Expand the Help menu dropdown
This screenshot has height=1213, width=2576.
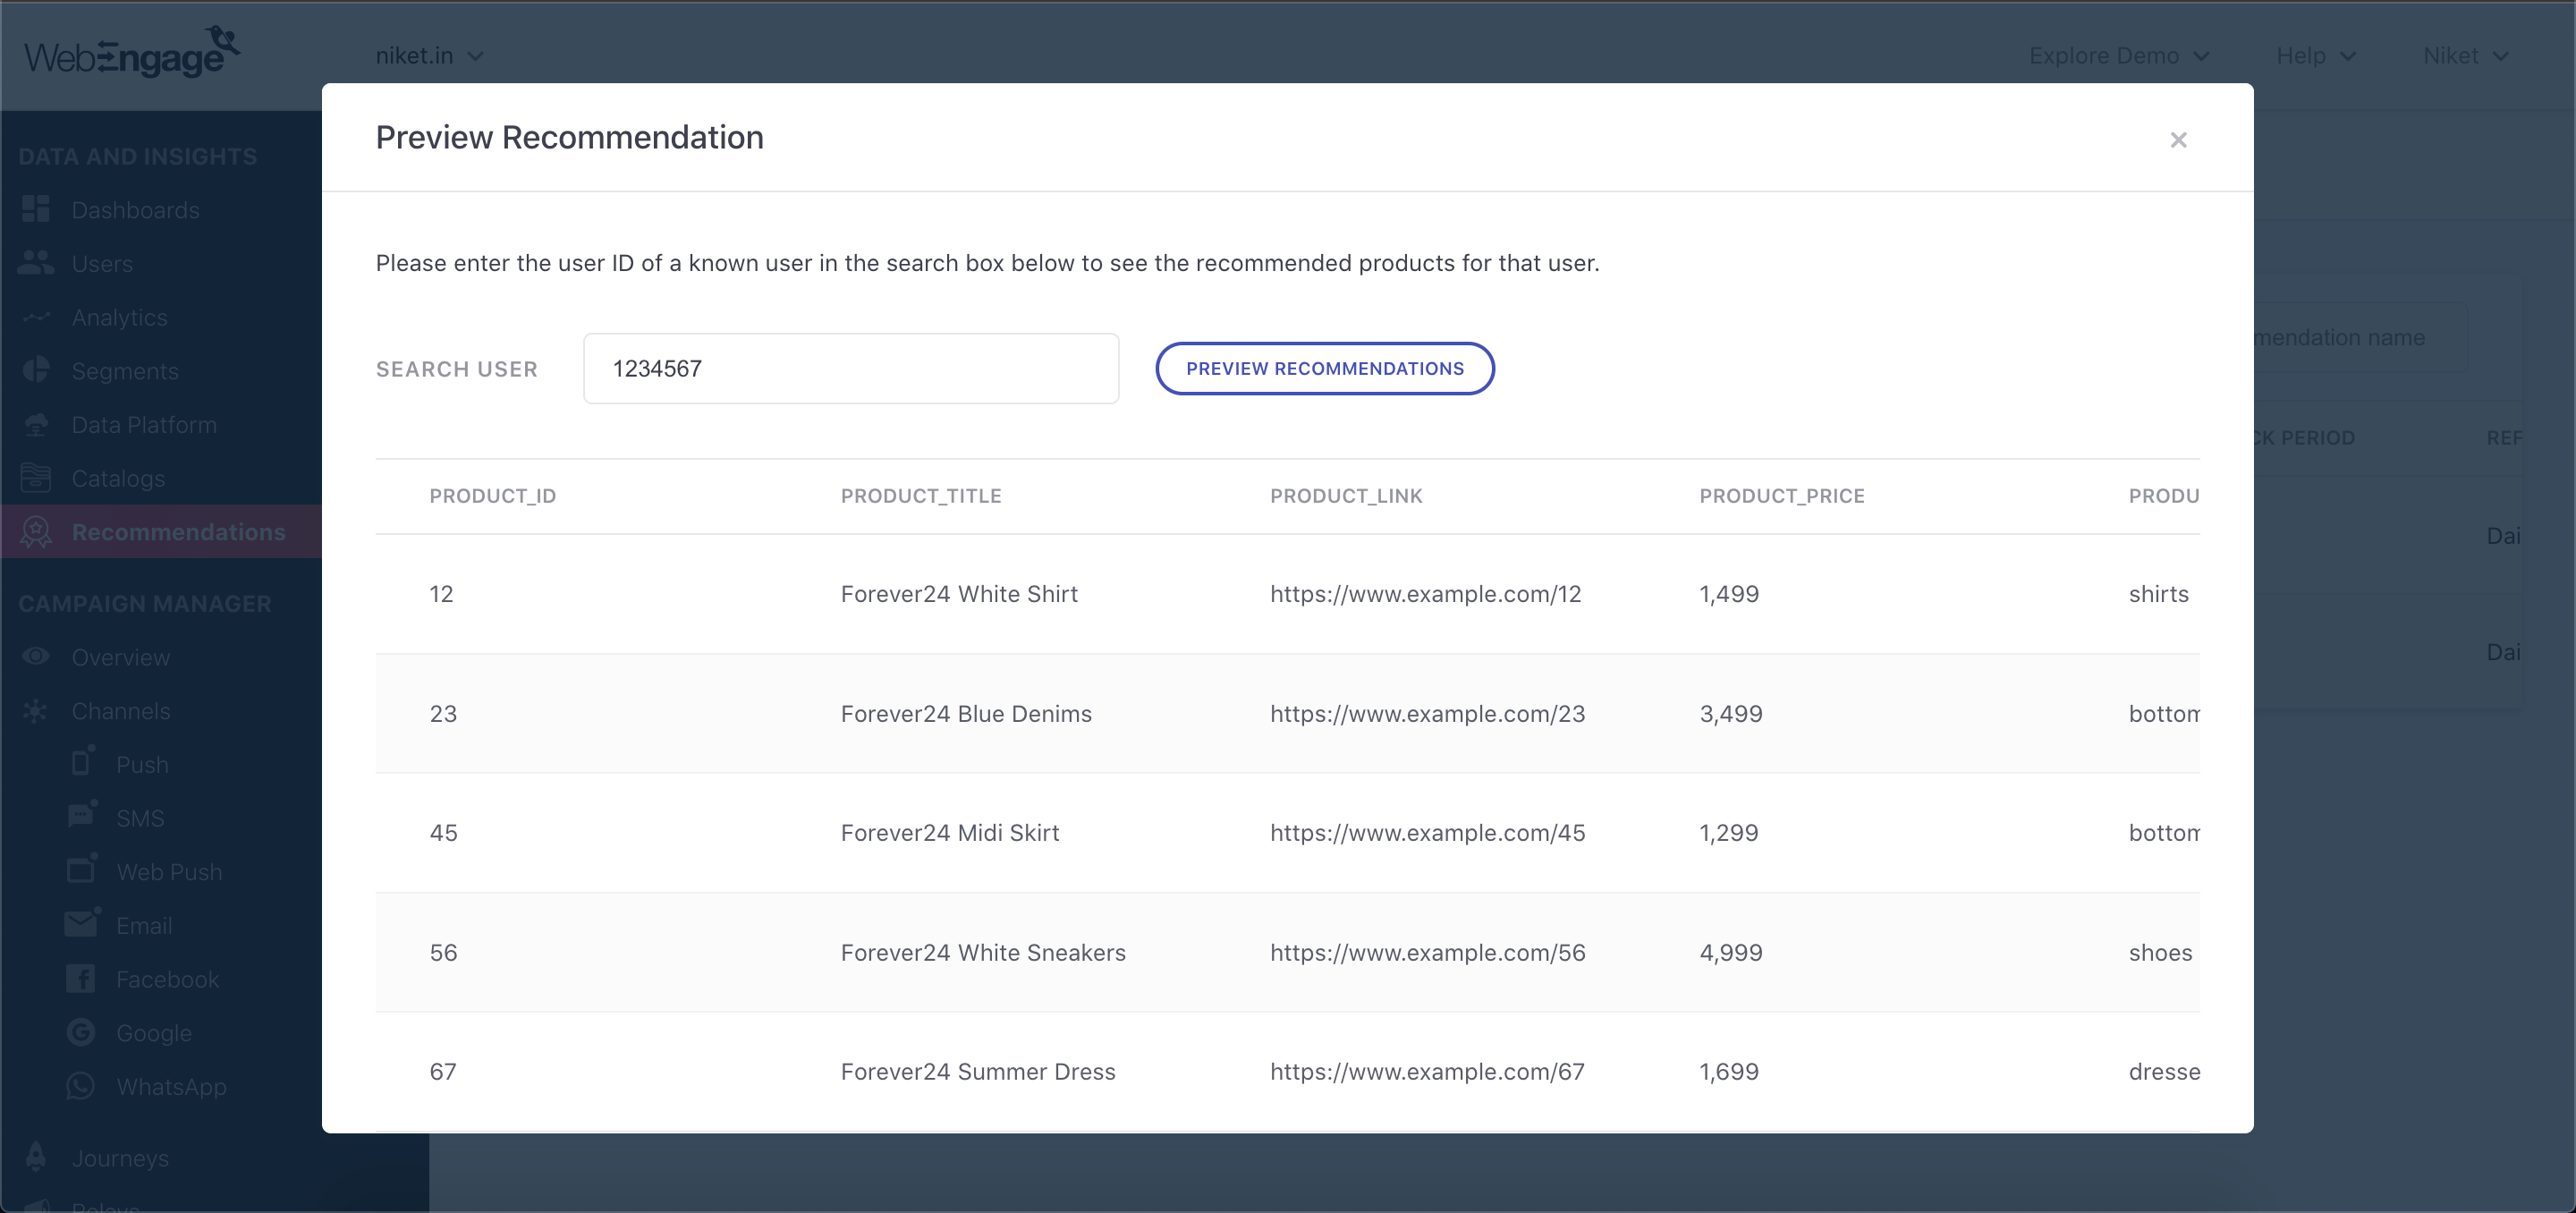pyautogui.click(x=2315, y=56)
